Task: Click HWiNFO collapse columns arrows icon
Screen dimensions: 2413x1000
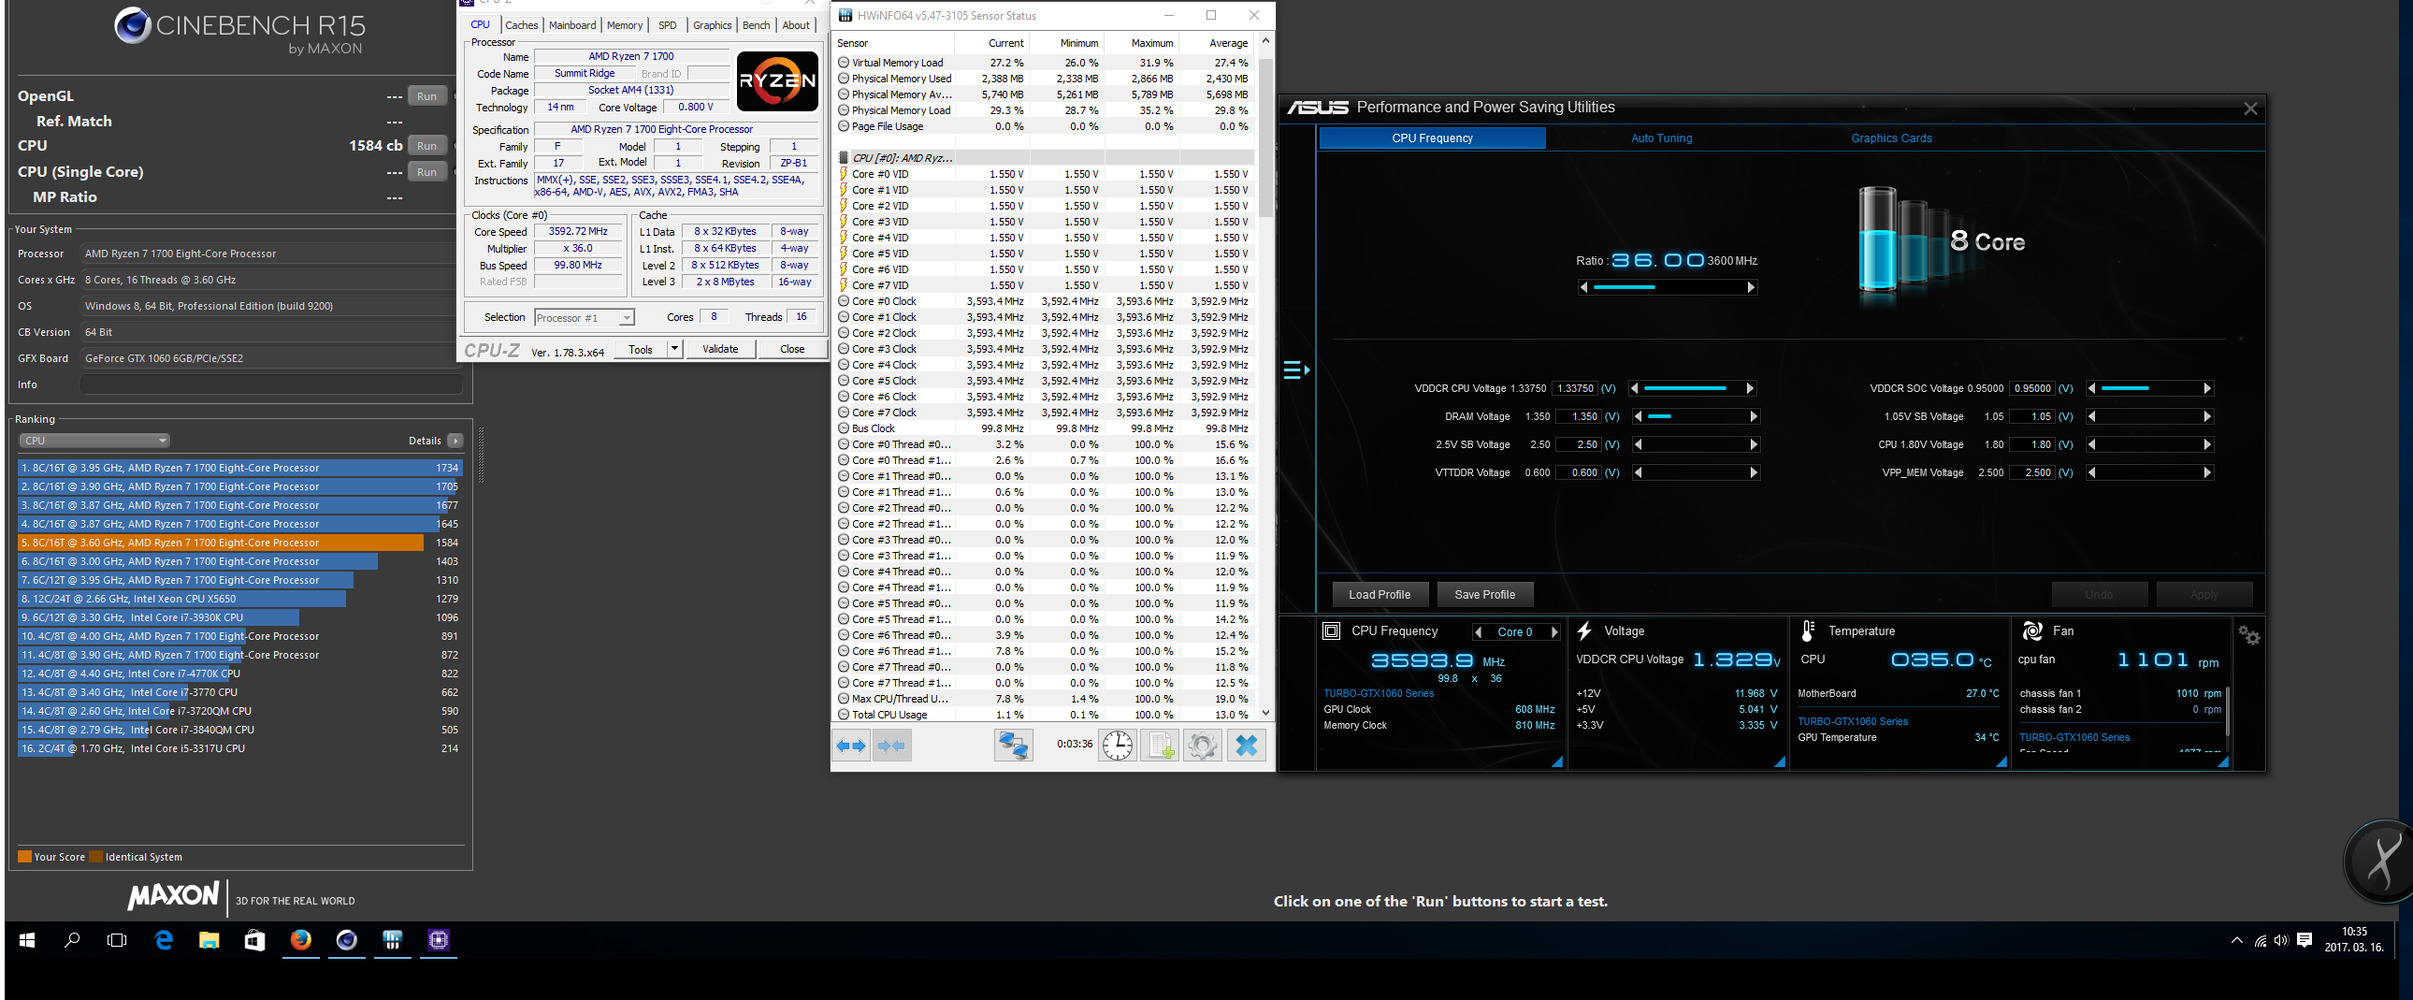Action: (892, 746)
